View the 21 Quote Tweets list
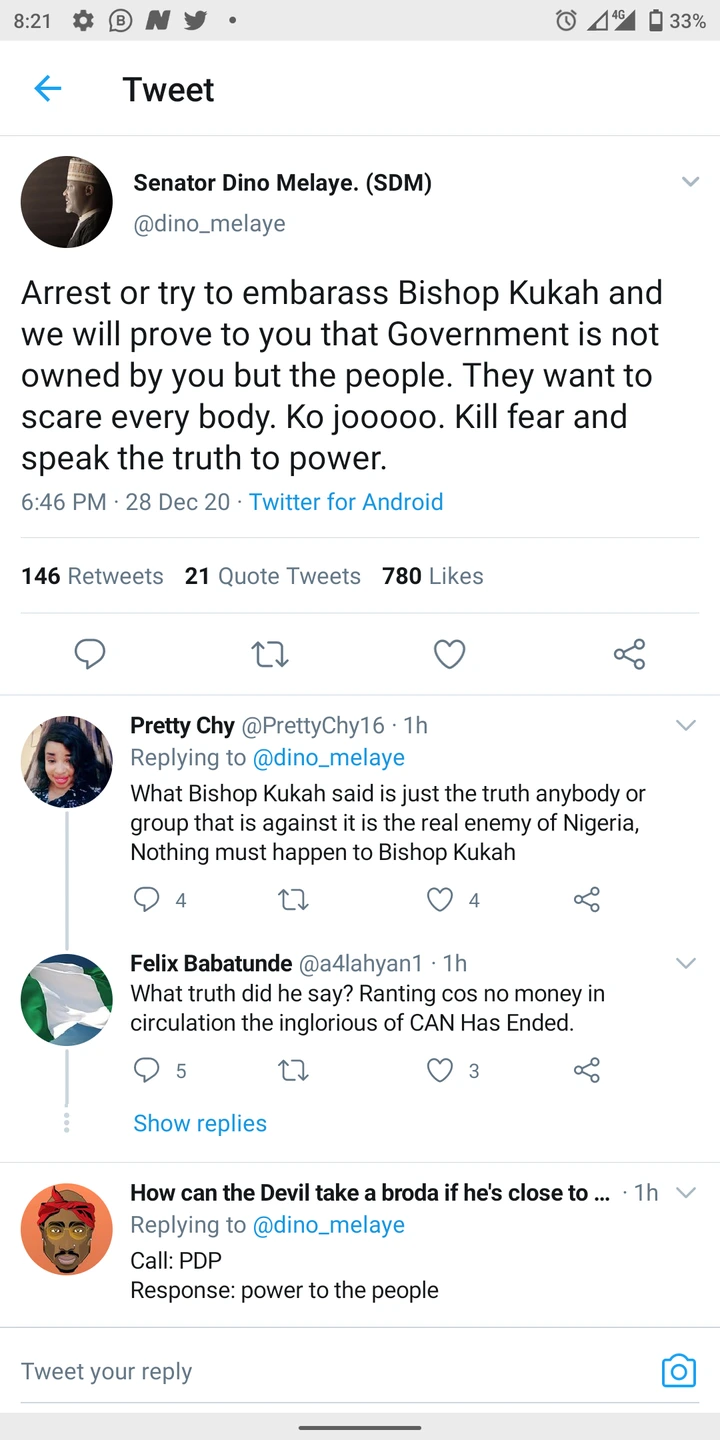 [273, 576]
